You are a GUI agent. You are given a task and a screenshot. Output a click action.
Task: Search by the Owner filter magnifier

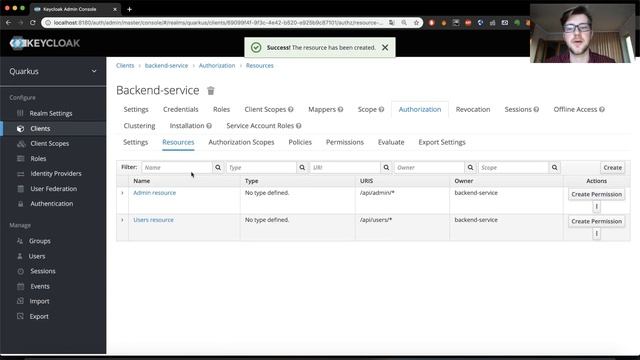[x=470, y=167]
